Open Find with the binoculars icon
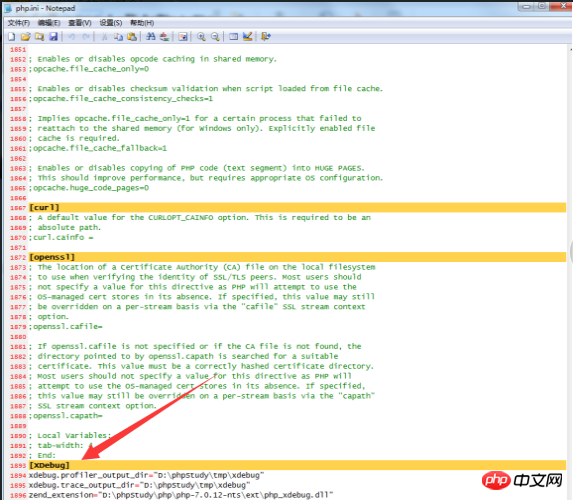Screen dimensions: 573x500 click(x=151, y=37)
